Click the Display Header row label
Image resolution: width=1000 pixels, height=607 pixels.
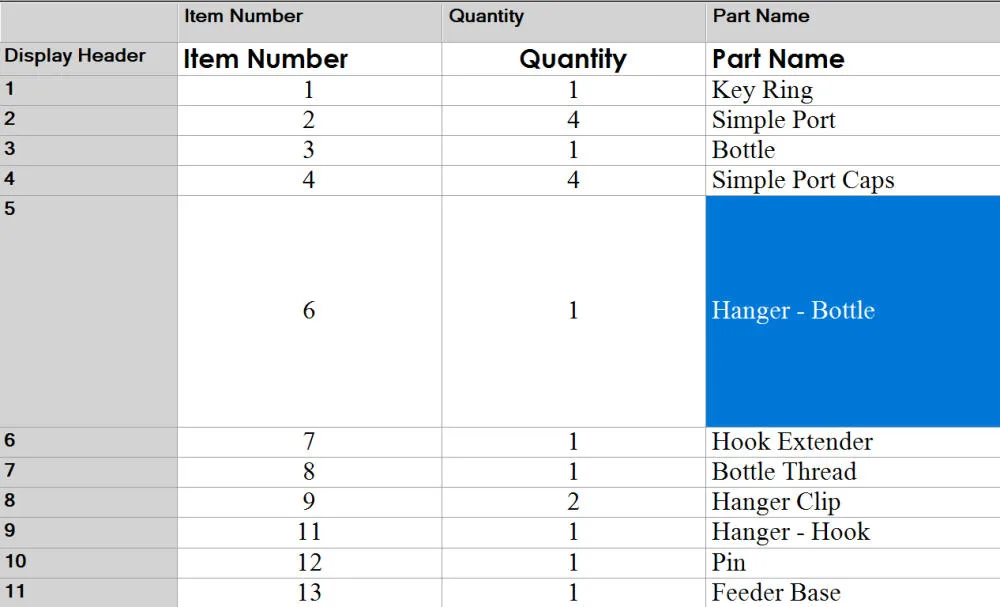[89, 59]
